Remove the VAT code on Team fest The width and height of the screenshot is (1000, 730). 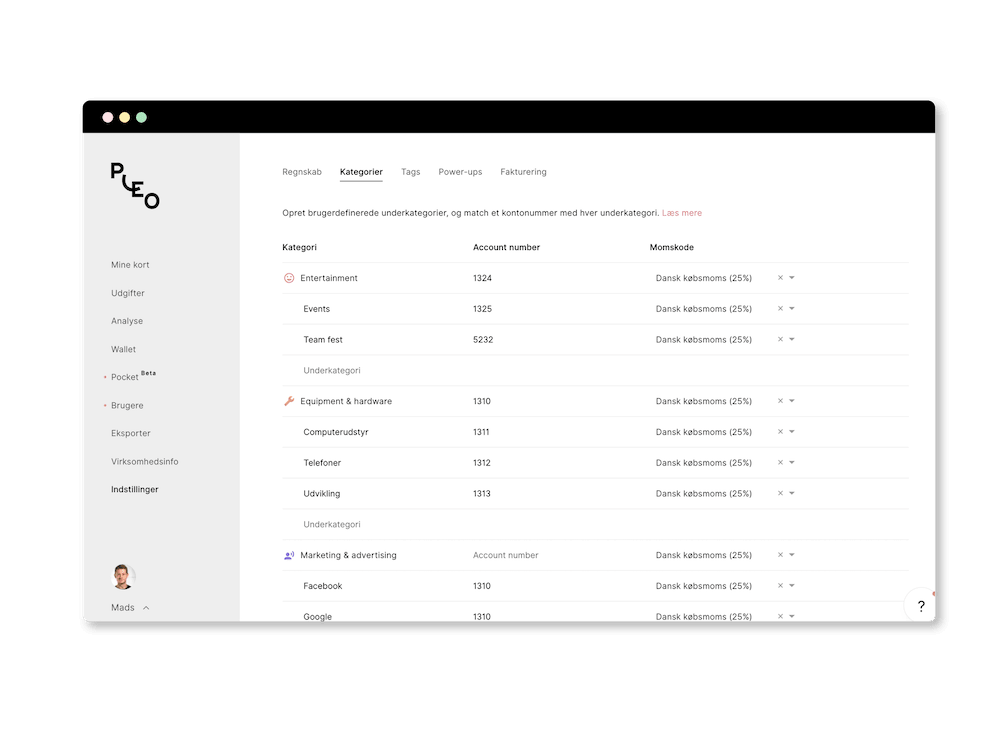point(780,340)
